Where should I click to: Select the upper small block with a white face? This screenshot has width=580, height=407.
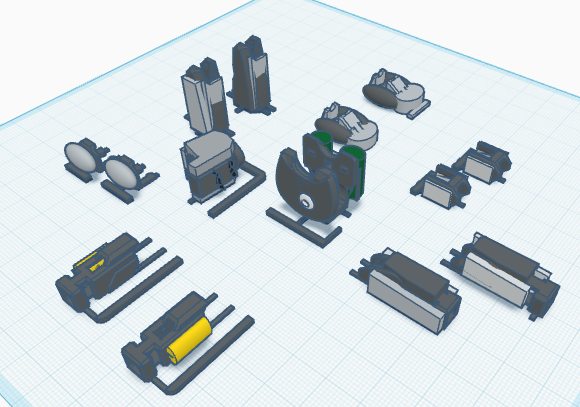482,162
